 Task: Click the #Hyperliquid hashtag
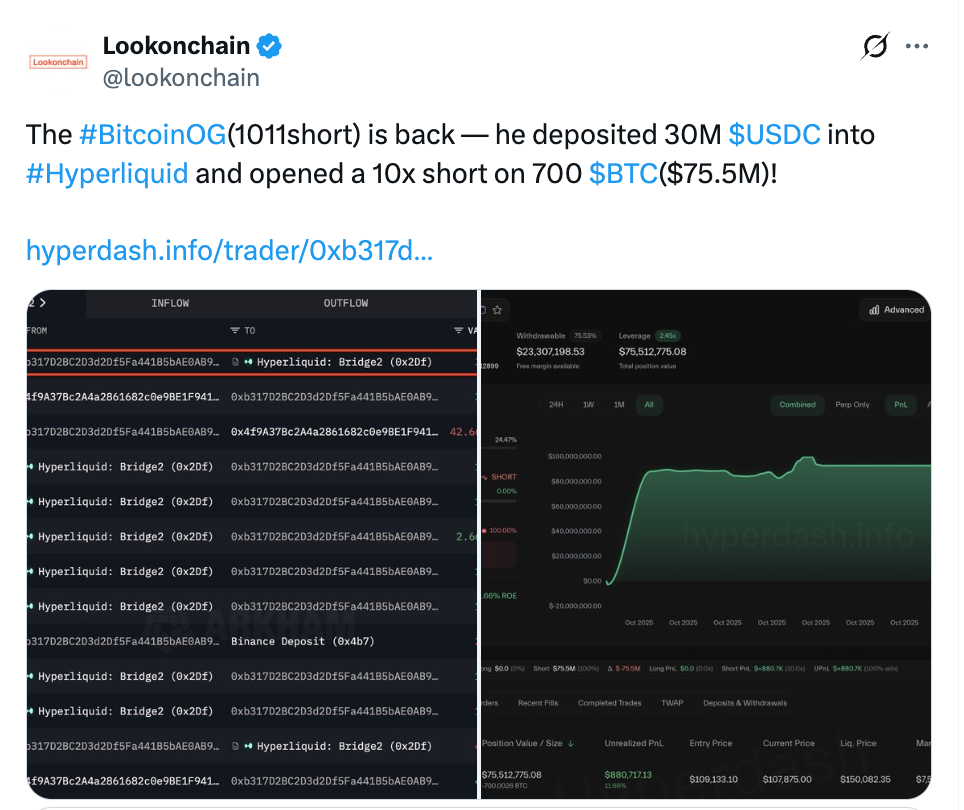pos(107,173)
